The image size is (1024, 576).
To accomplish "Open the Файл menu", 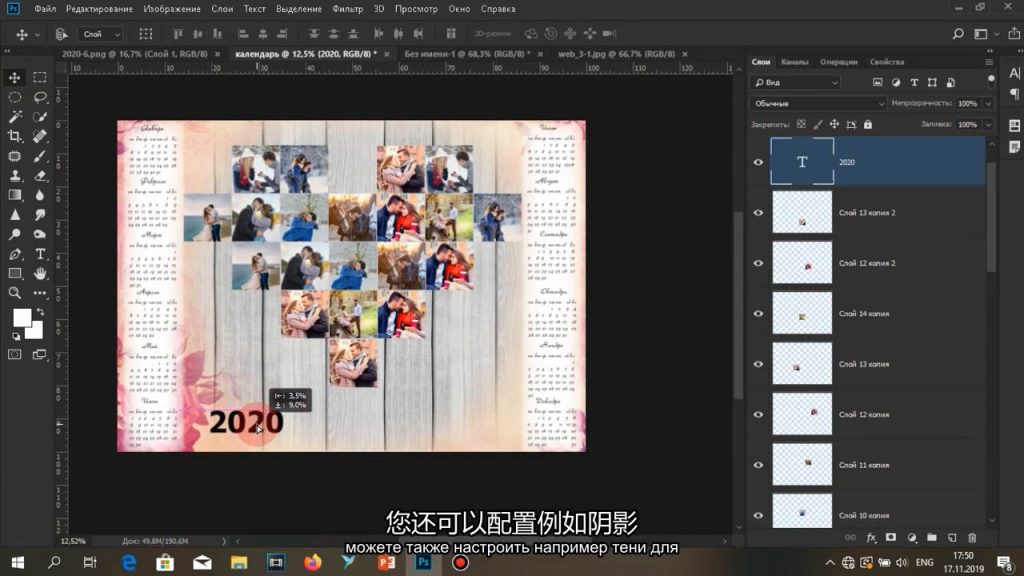I will [x=45, y=9].
